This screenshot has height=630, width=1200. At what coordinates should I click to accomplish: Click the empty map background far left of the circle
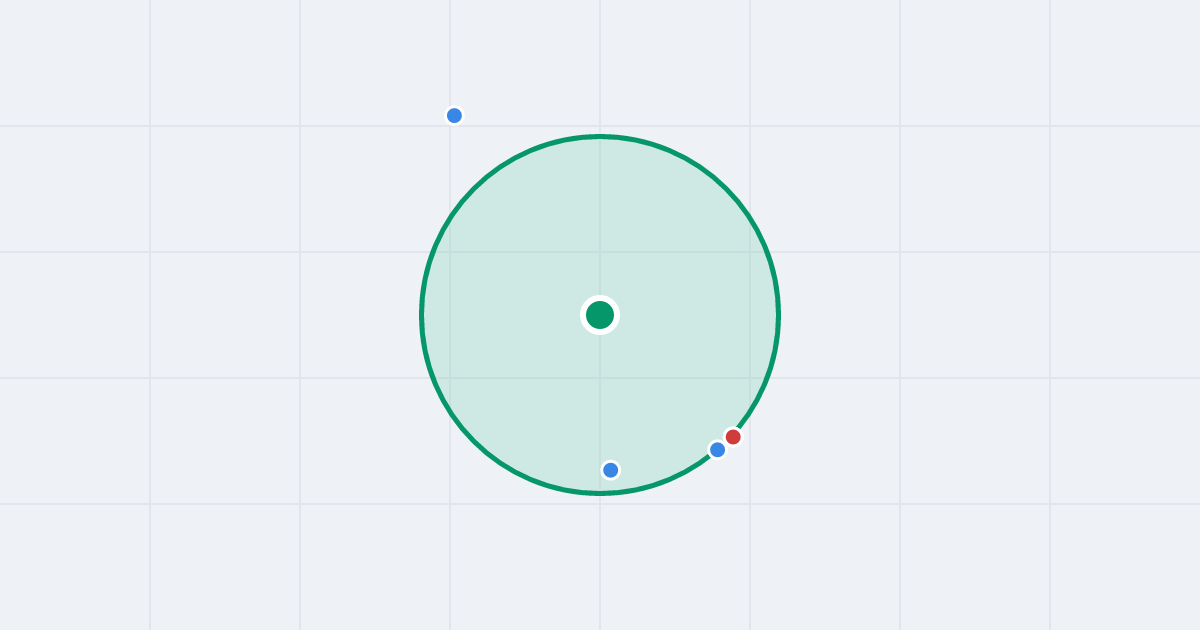coord(150,315)
